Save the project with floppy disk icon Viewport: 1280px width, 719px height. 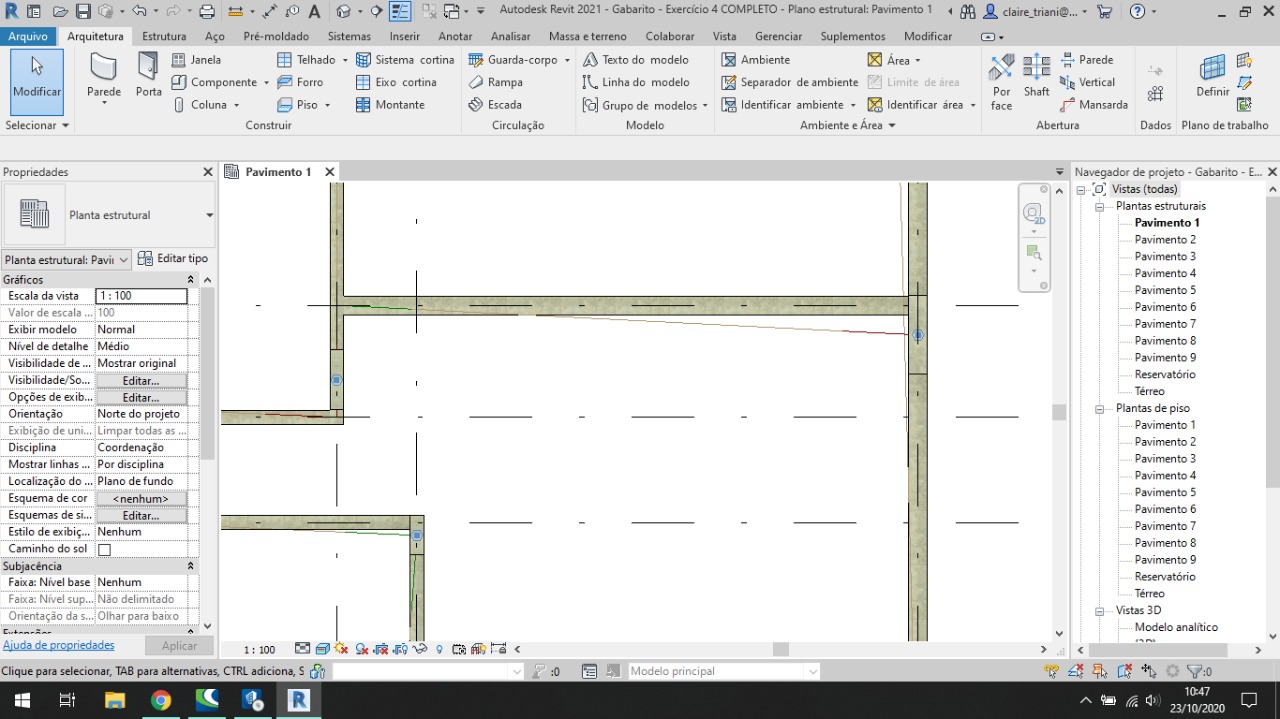83,12
